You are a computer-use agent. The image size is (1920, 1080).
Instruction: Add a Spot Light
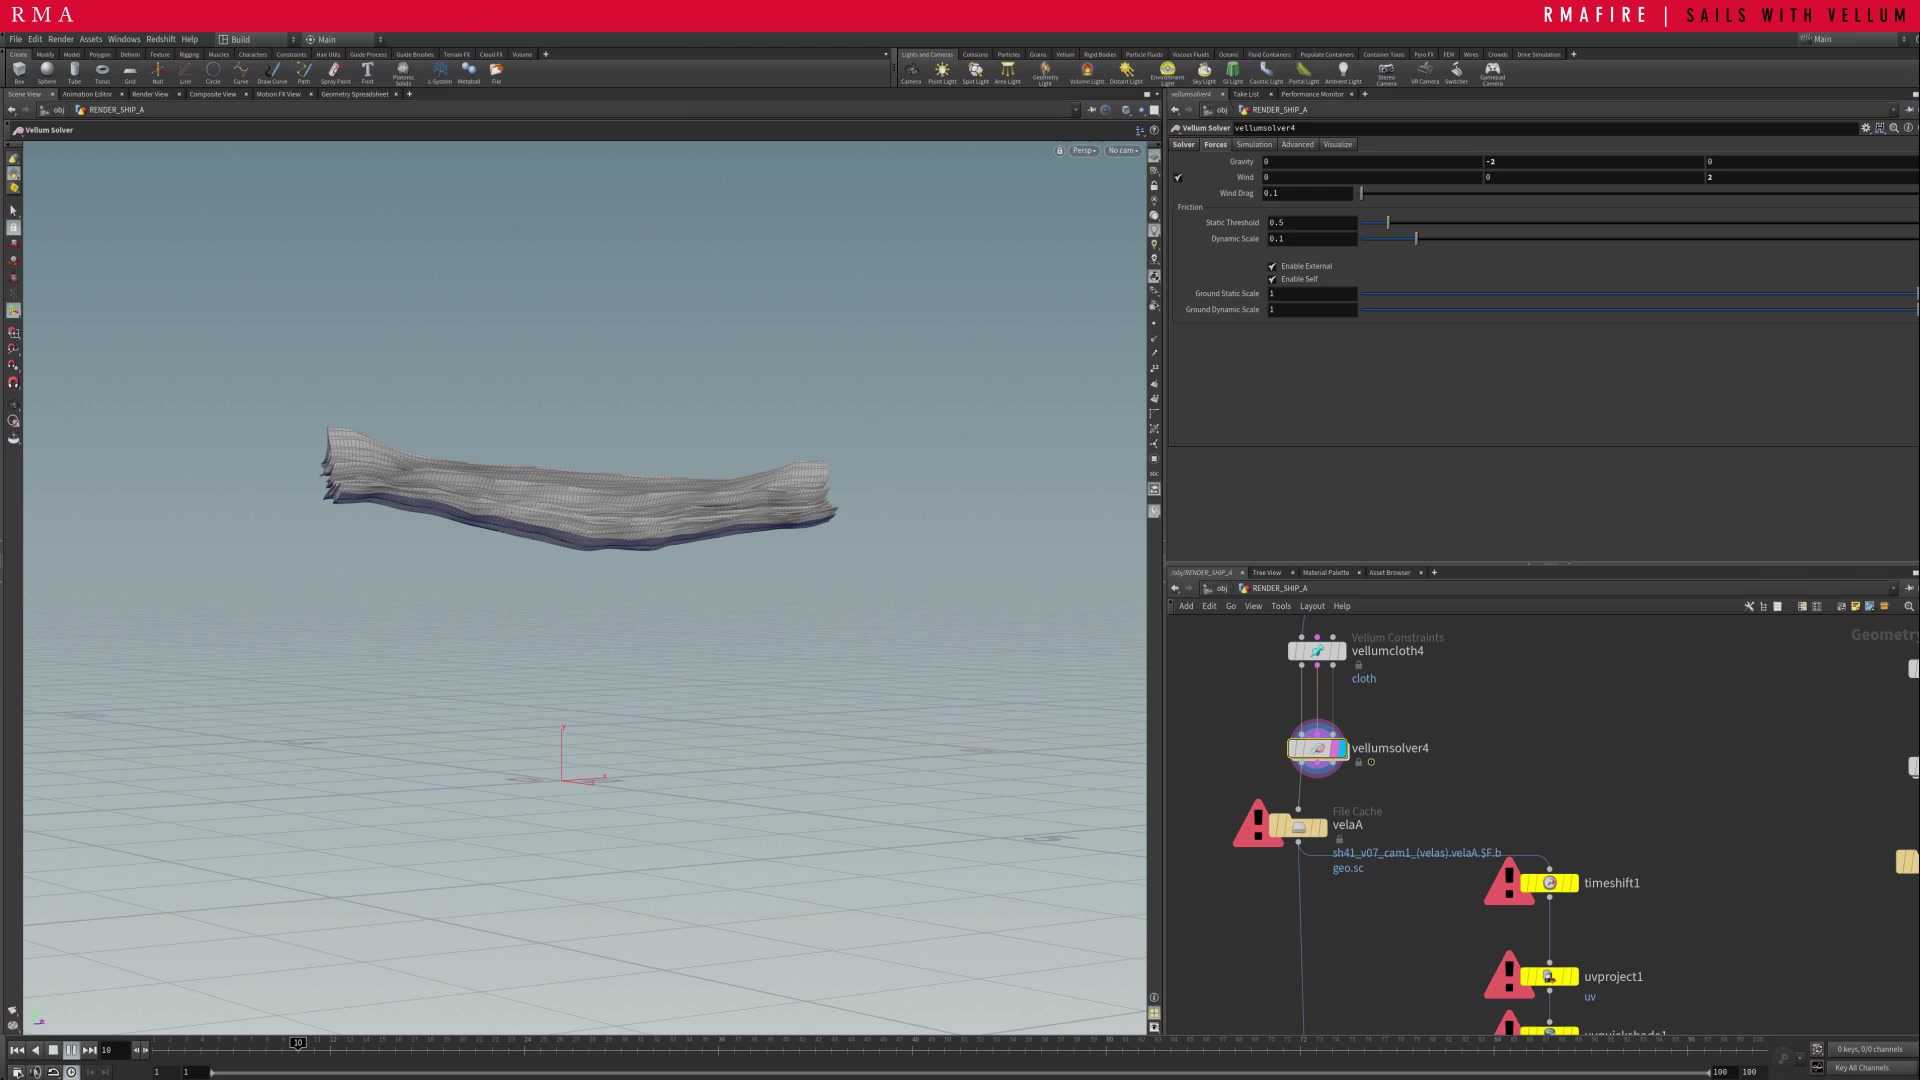coord(975,72)
